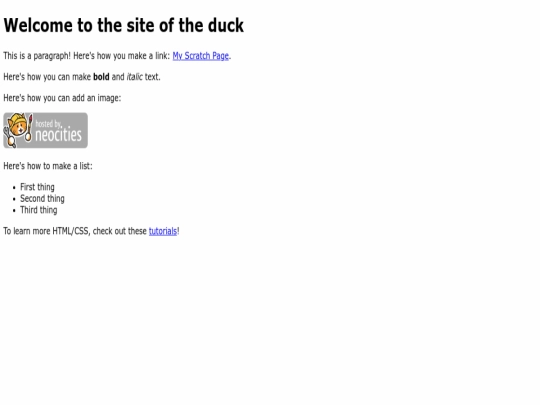Viewport: 540px width, 405px height.
Task: Select the "First thing" list item
Action: (x=37, y=187)
